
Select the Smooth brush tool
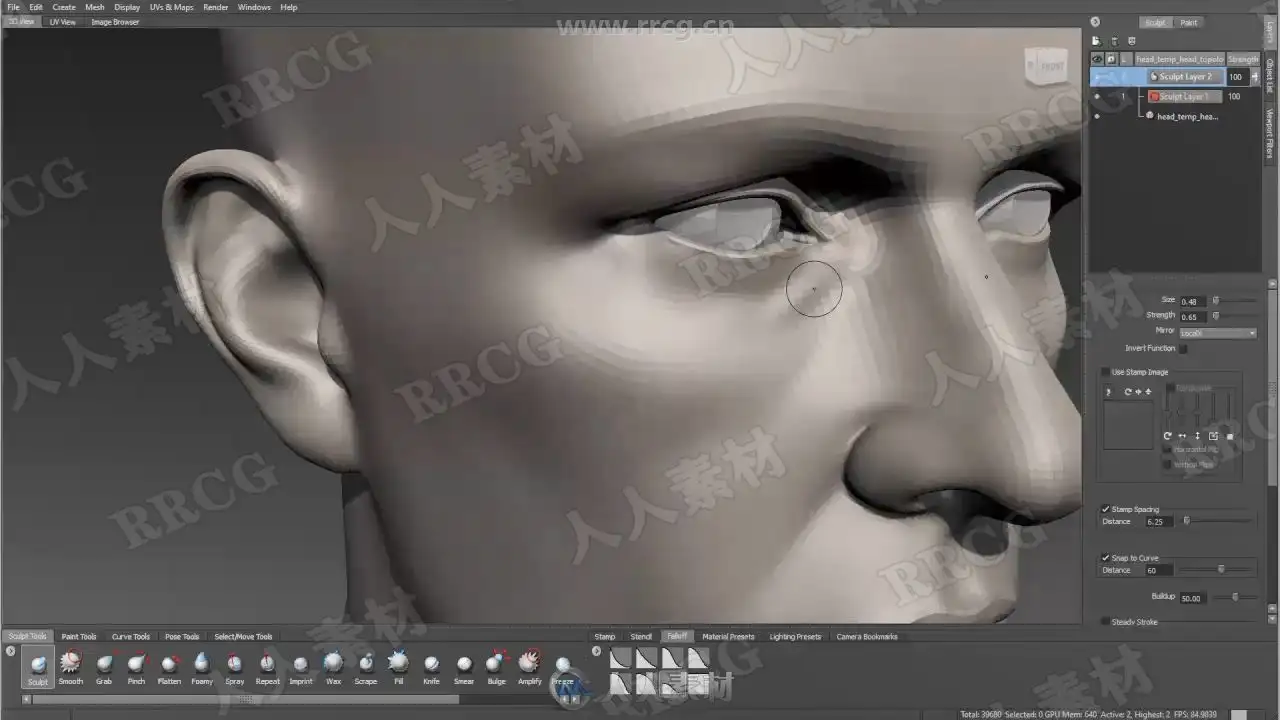pyautogui.click(x=70, y=667)
